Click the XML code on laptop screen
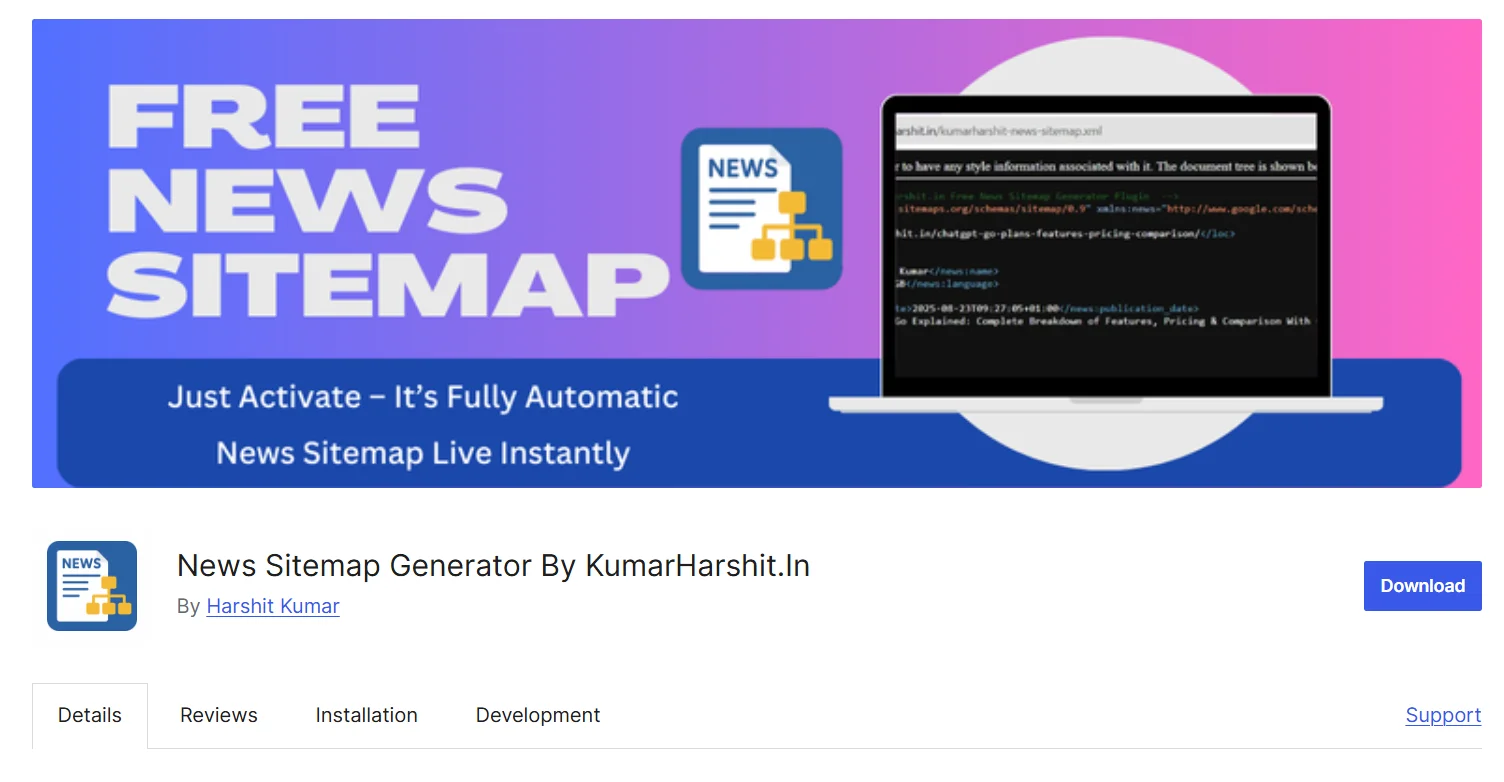The image size is (1504, 782). [x=1105, y=260]
